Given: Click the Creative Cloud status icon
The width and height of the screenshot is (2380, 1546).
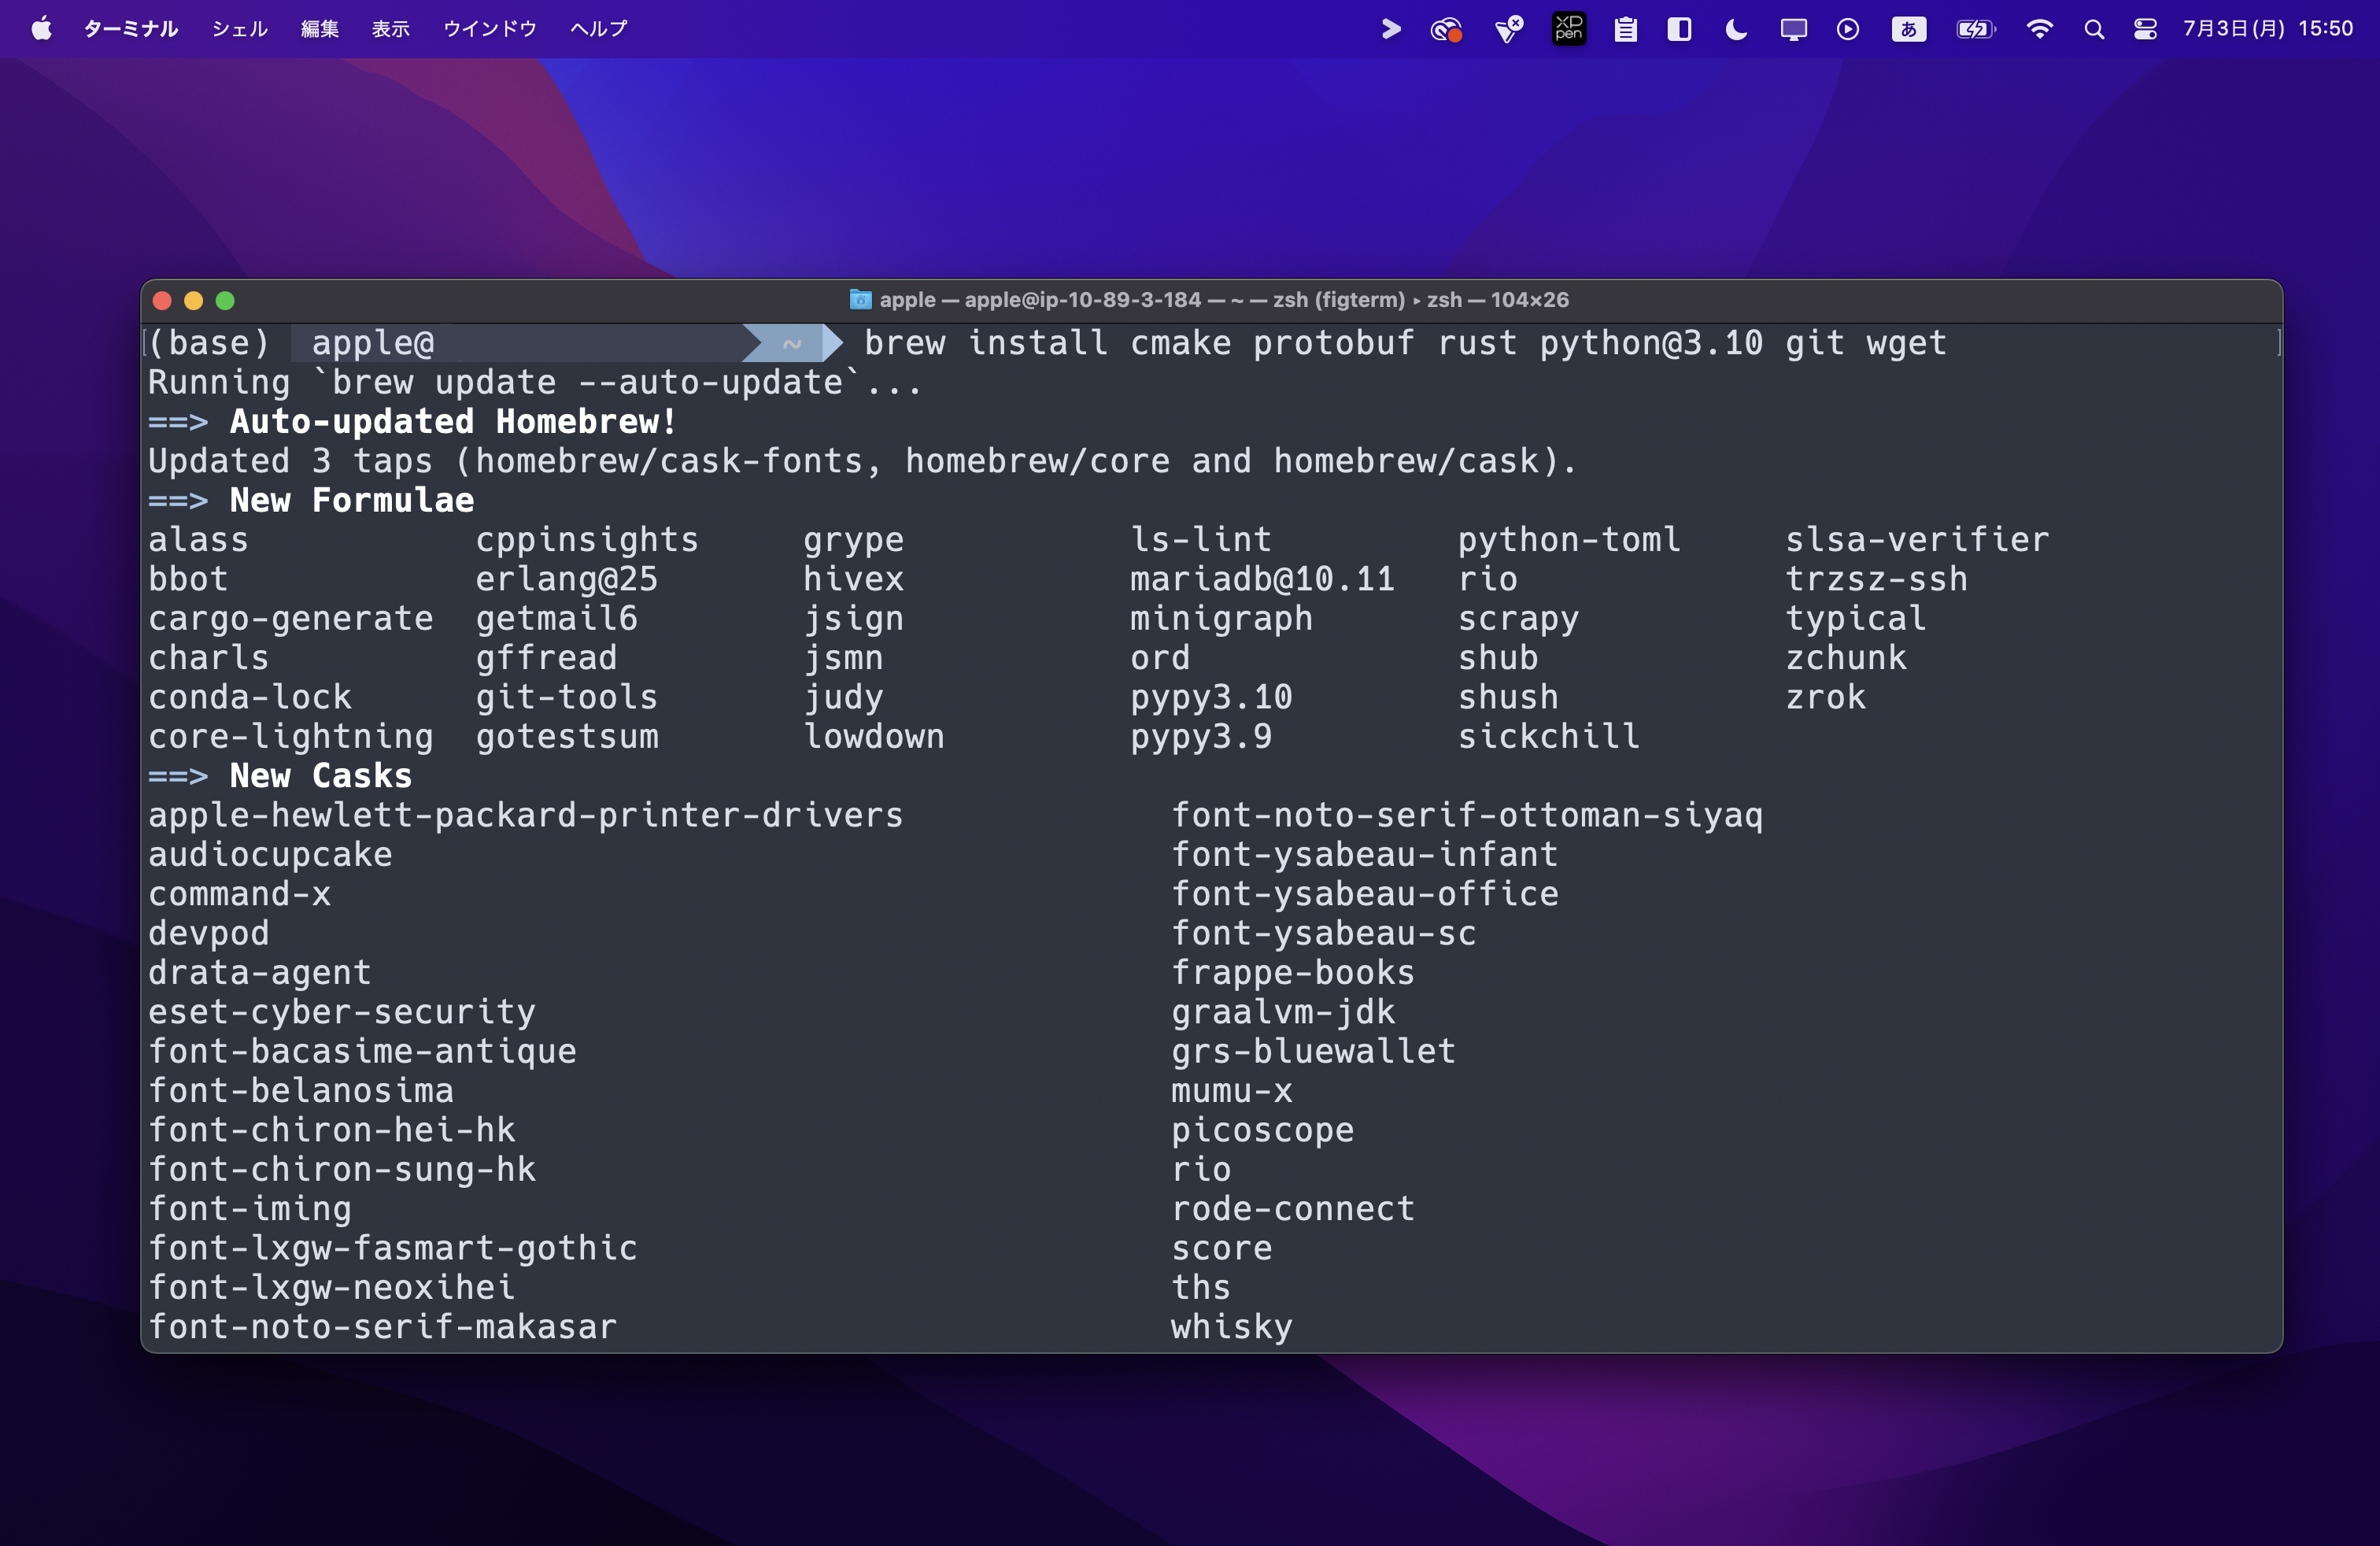Looking at the screenshot, I should (1446, 29).
